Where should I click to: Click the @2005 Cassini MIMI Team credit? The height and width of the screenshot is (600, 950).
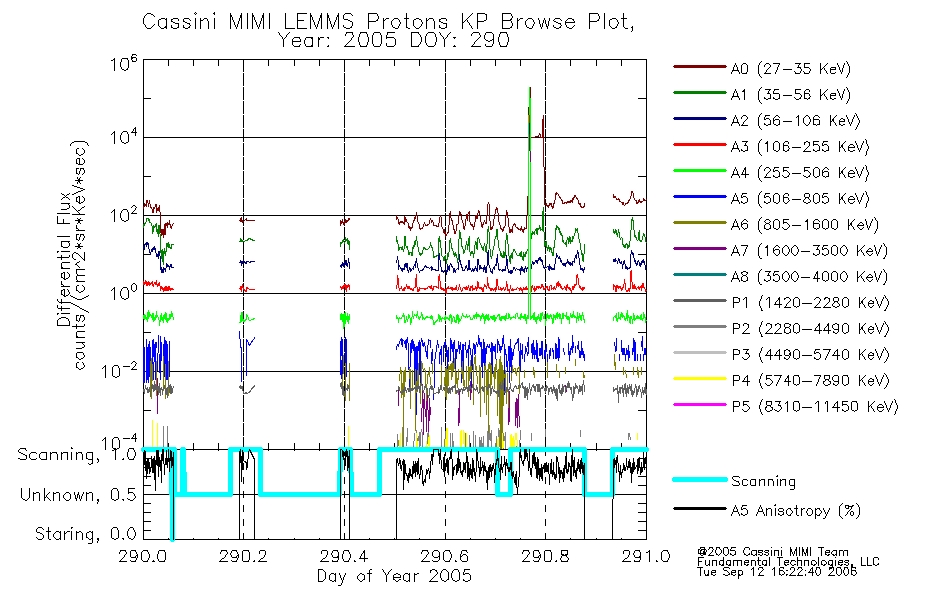772,552
